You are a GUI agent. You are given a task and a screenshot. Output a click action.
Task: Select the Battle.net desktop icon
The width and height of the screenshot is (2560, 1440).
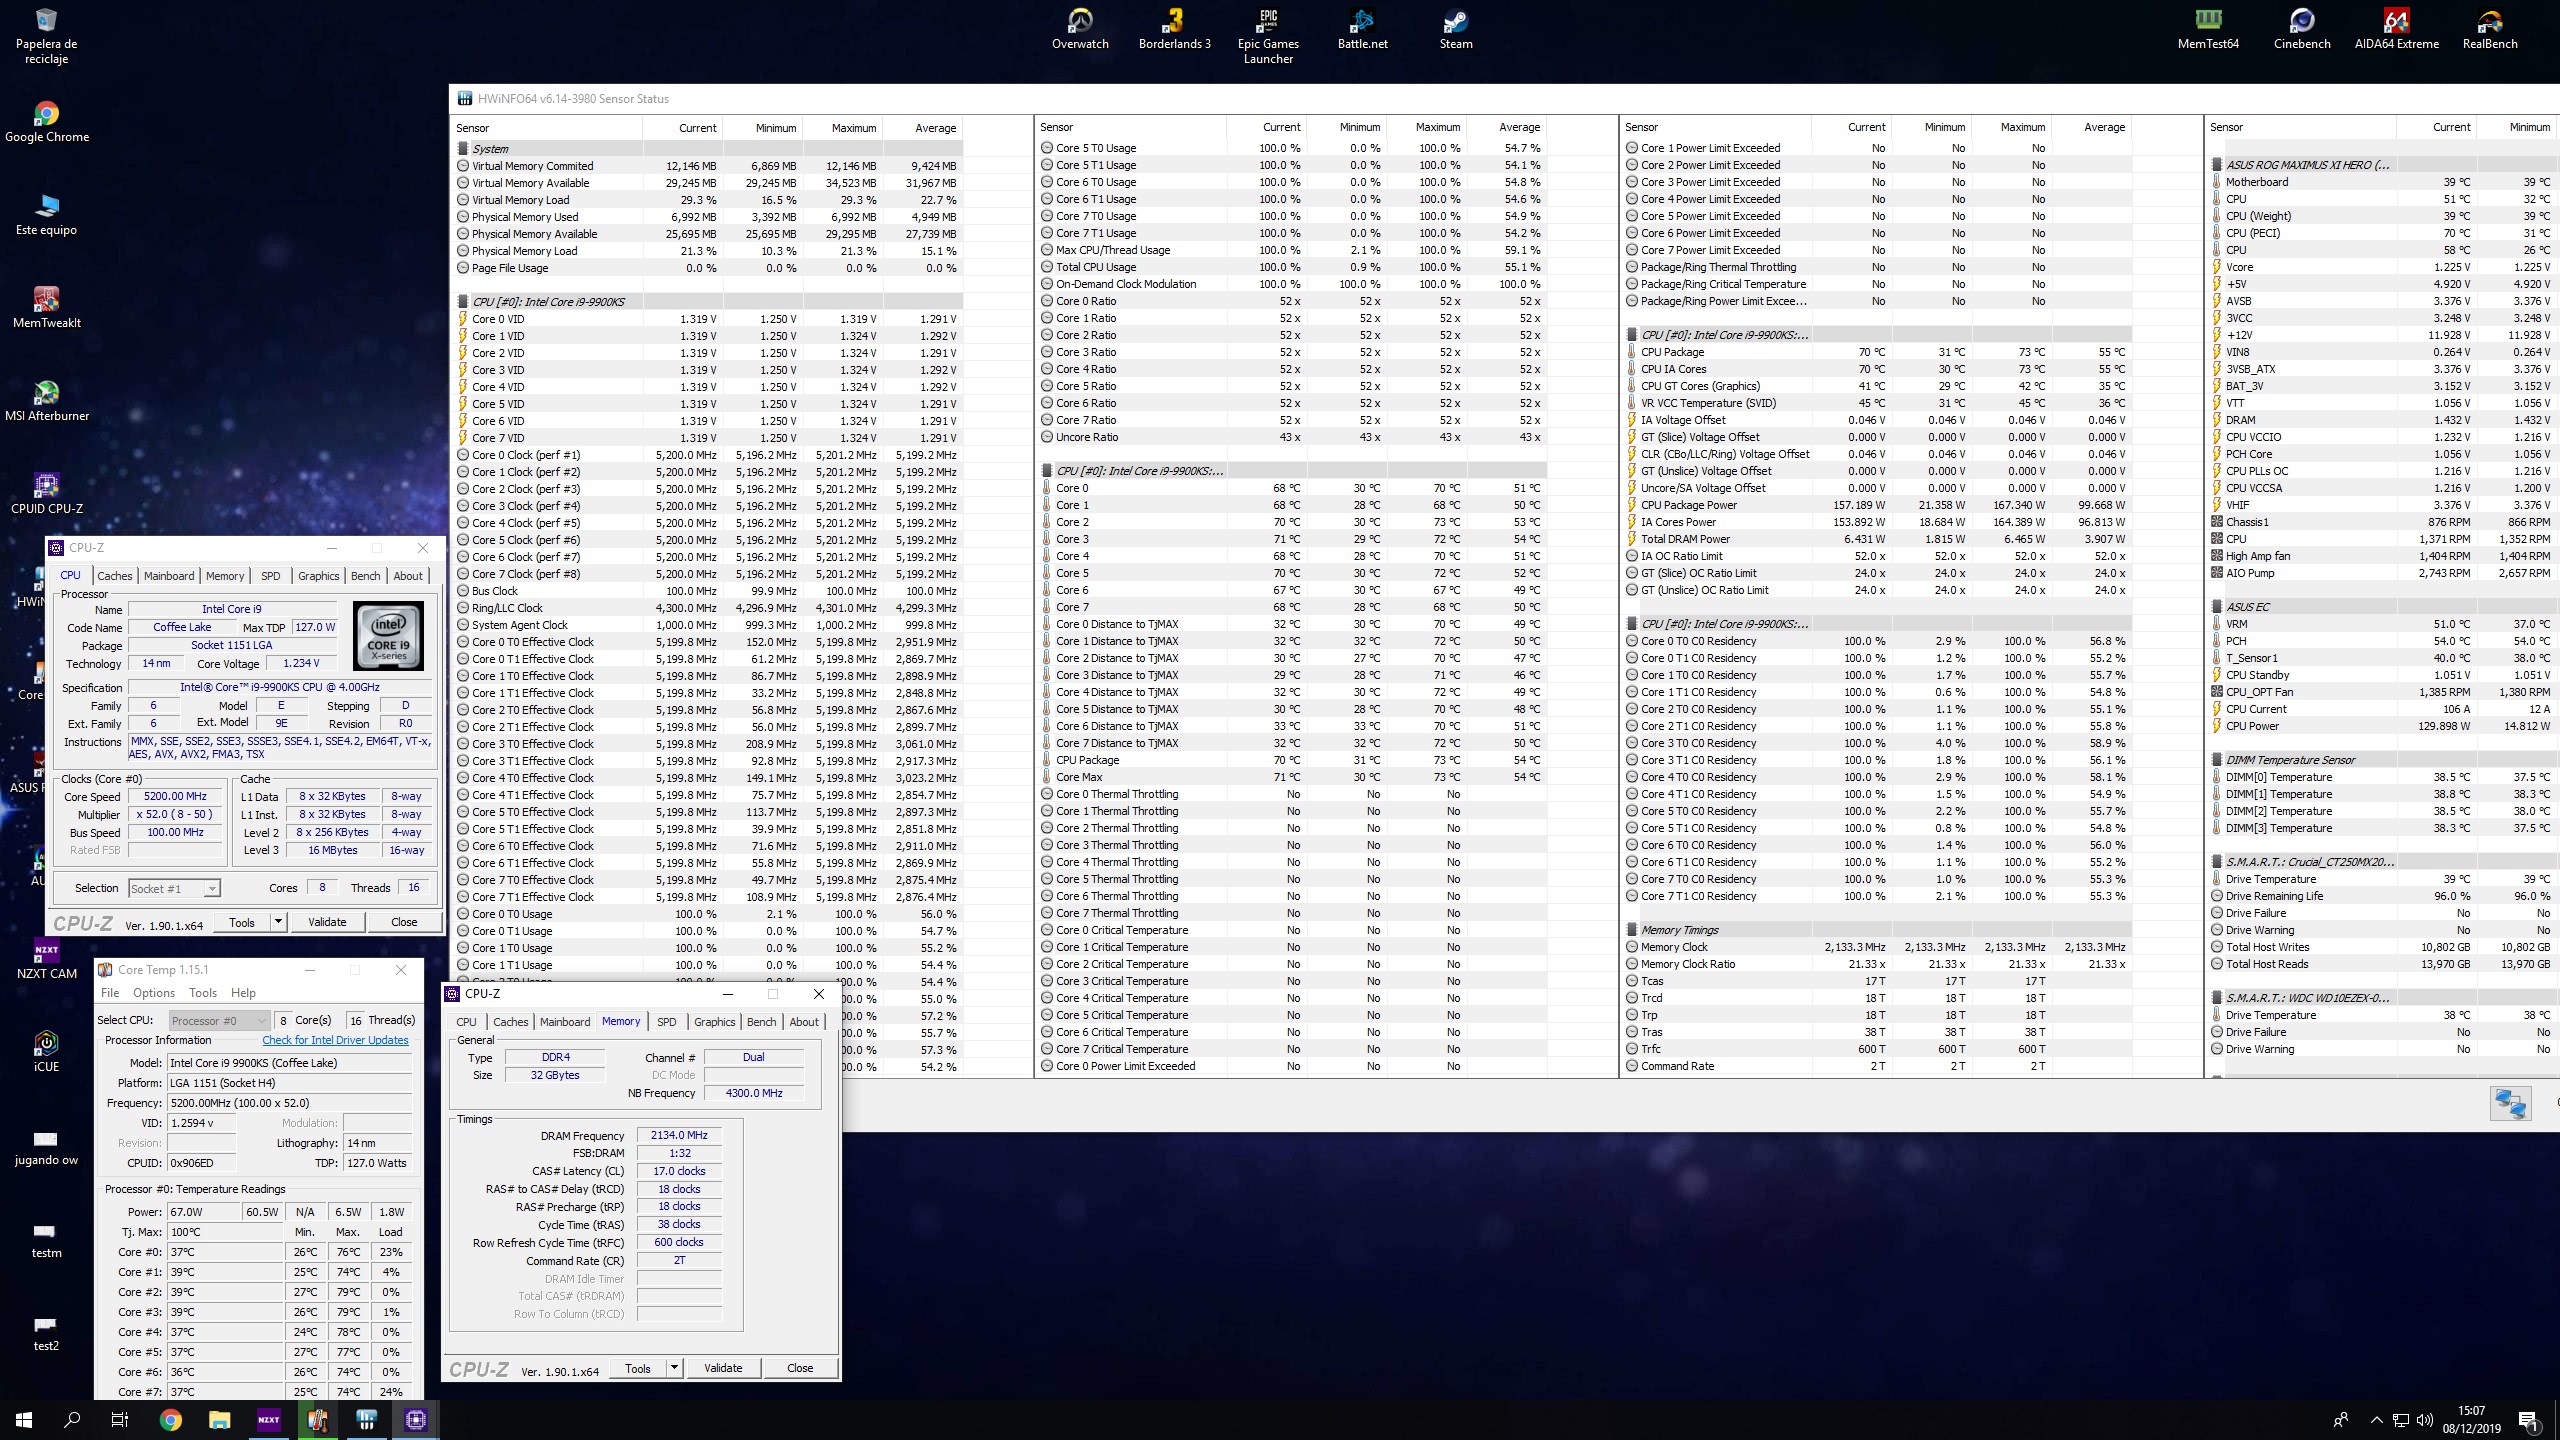click(1362, 28)
